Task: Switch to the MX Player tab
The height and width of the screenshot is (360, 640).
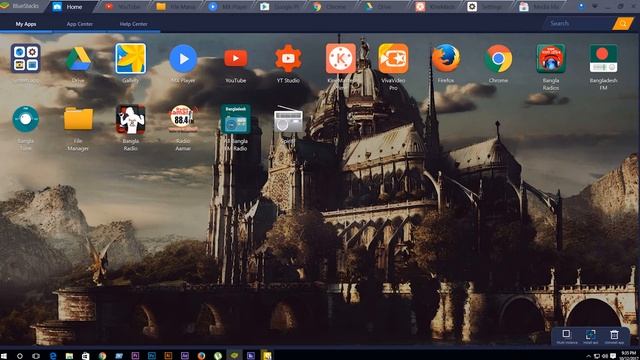Action: click(x=227, y=7)
